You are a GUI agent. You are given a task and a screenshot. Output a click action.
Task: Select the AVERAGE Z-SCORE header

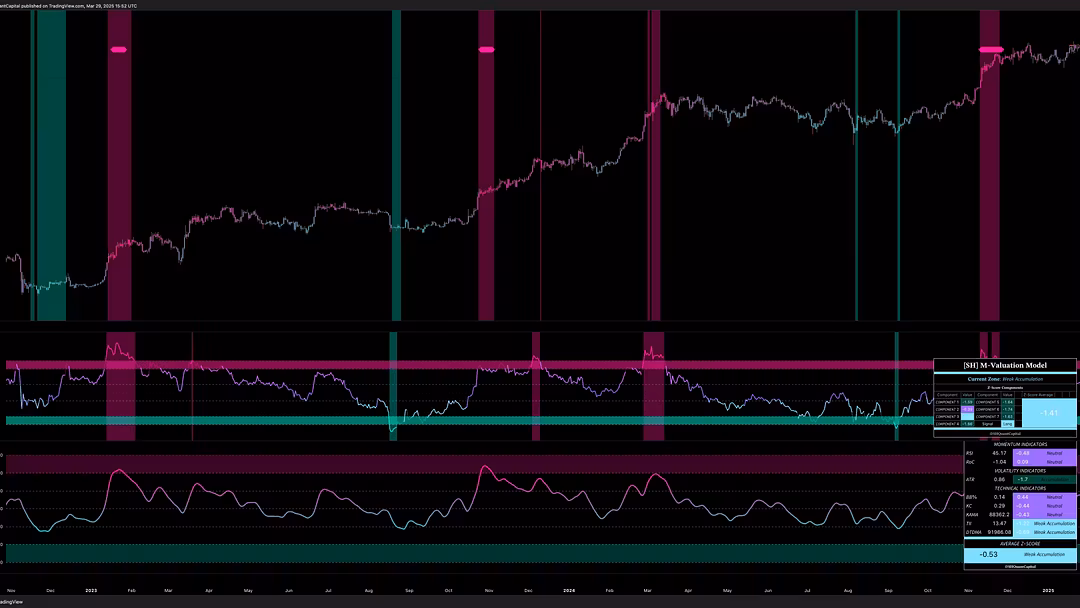(1020, 544)
